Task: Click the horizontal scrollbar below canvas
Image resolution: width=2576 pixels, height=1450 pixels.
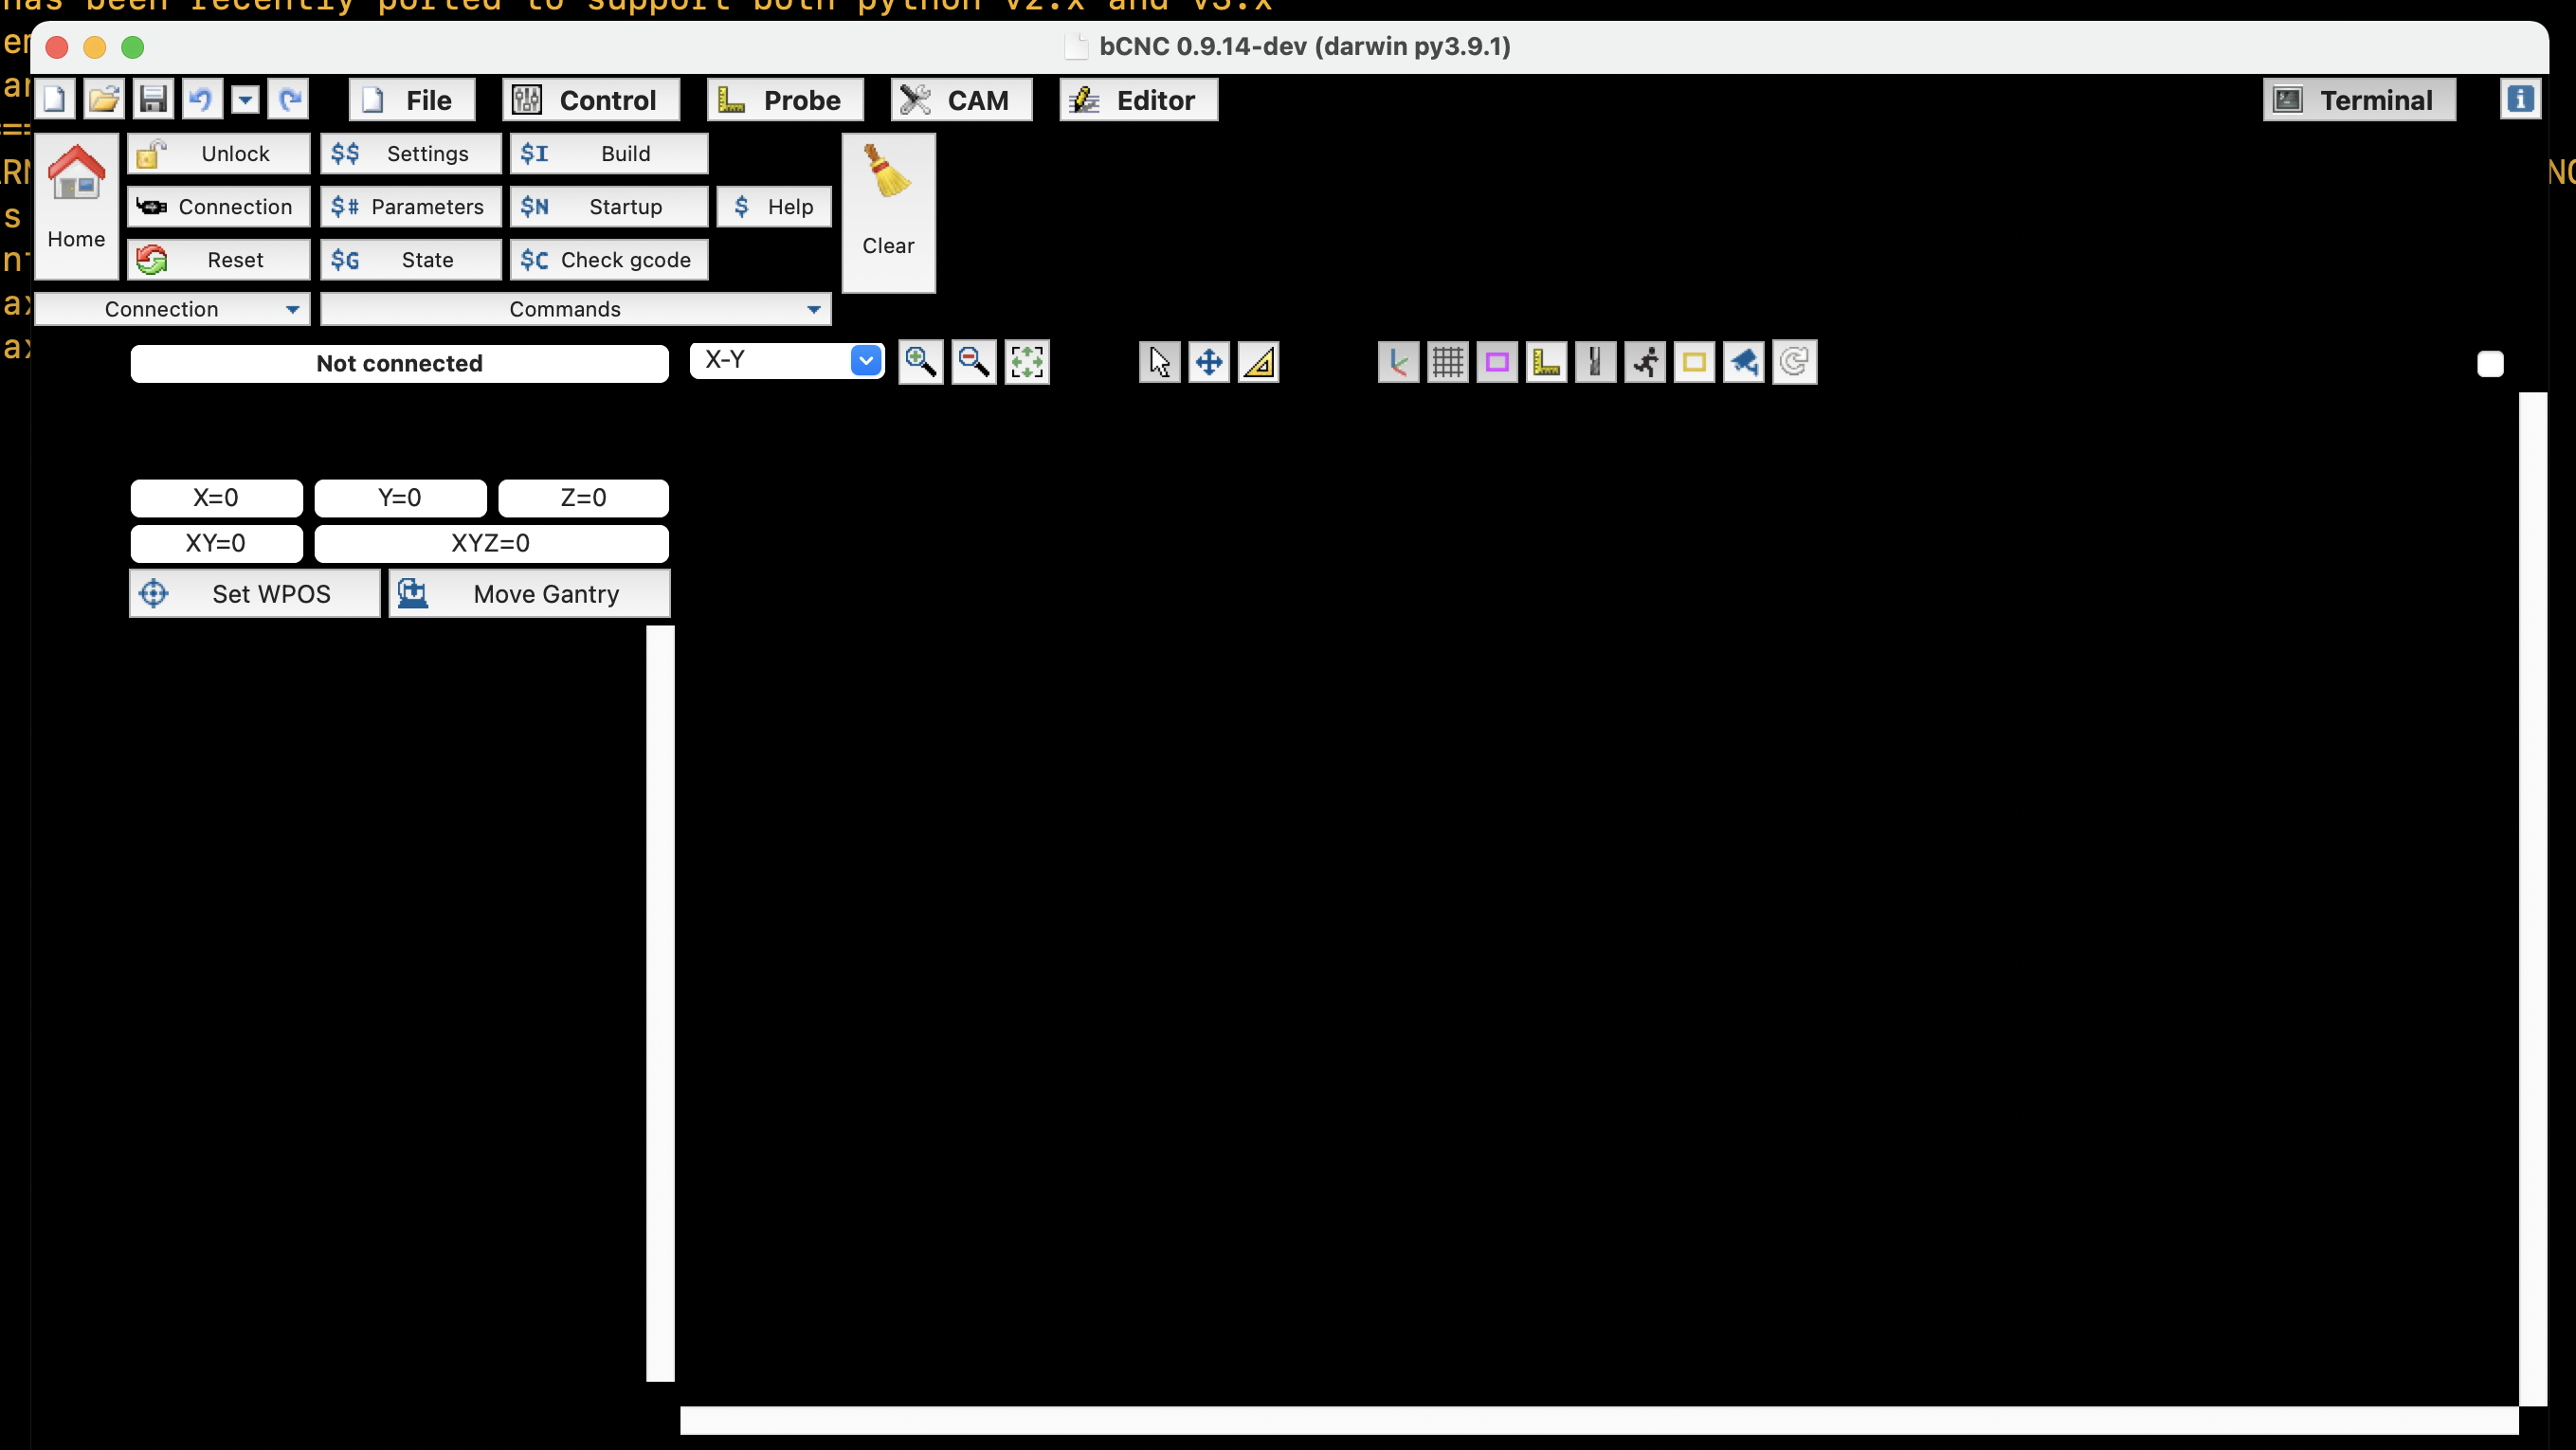Action: point(1598,1420)
